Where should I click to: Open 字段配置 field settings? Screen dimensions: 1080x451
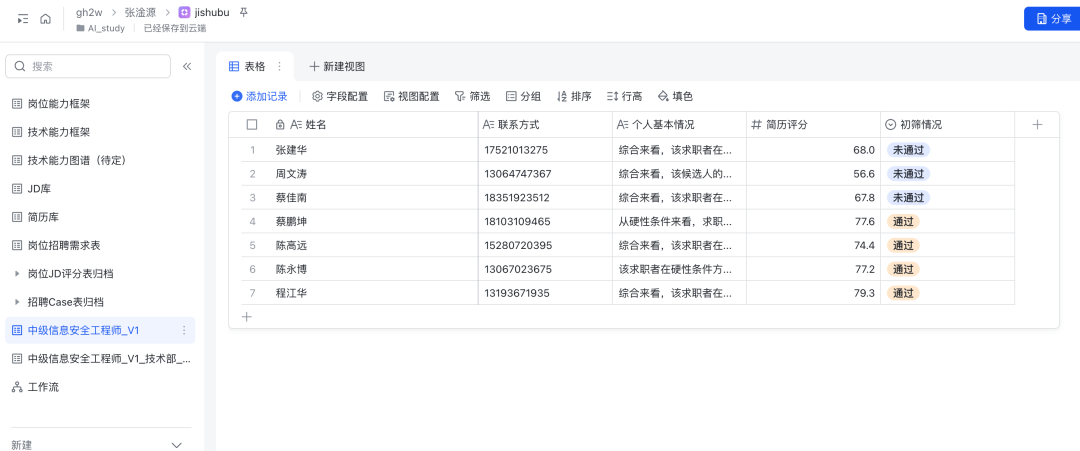(x=340, y=96)
